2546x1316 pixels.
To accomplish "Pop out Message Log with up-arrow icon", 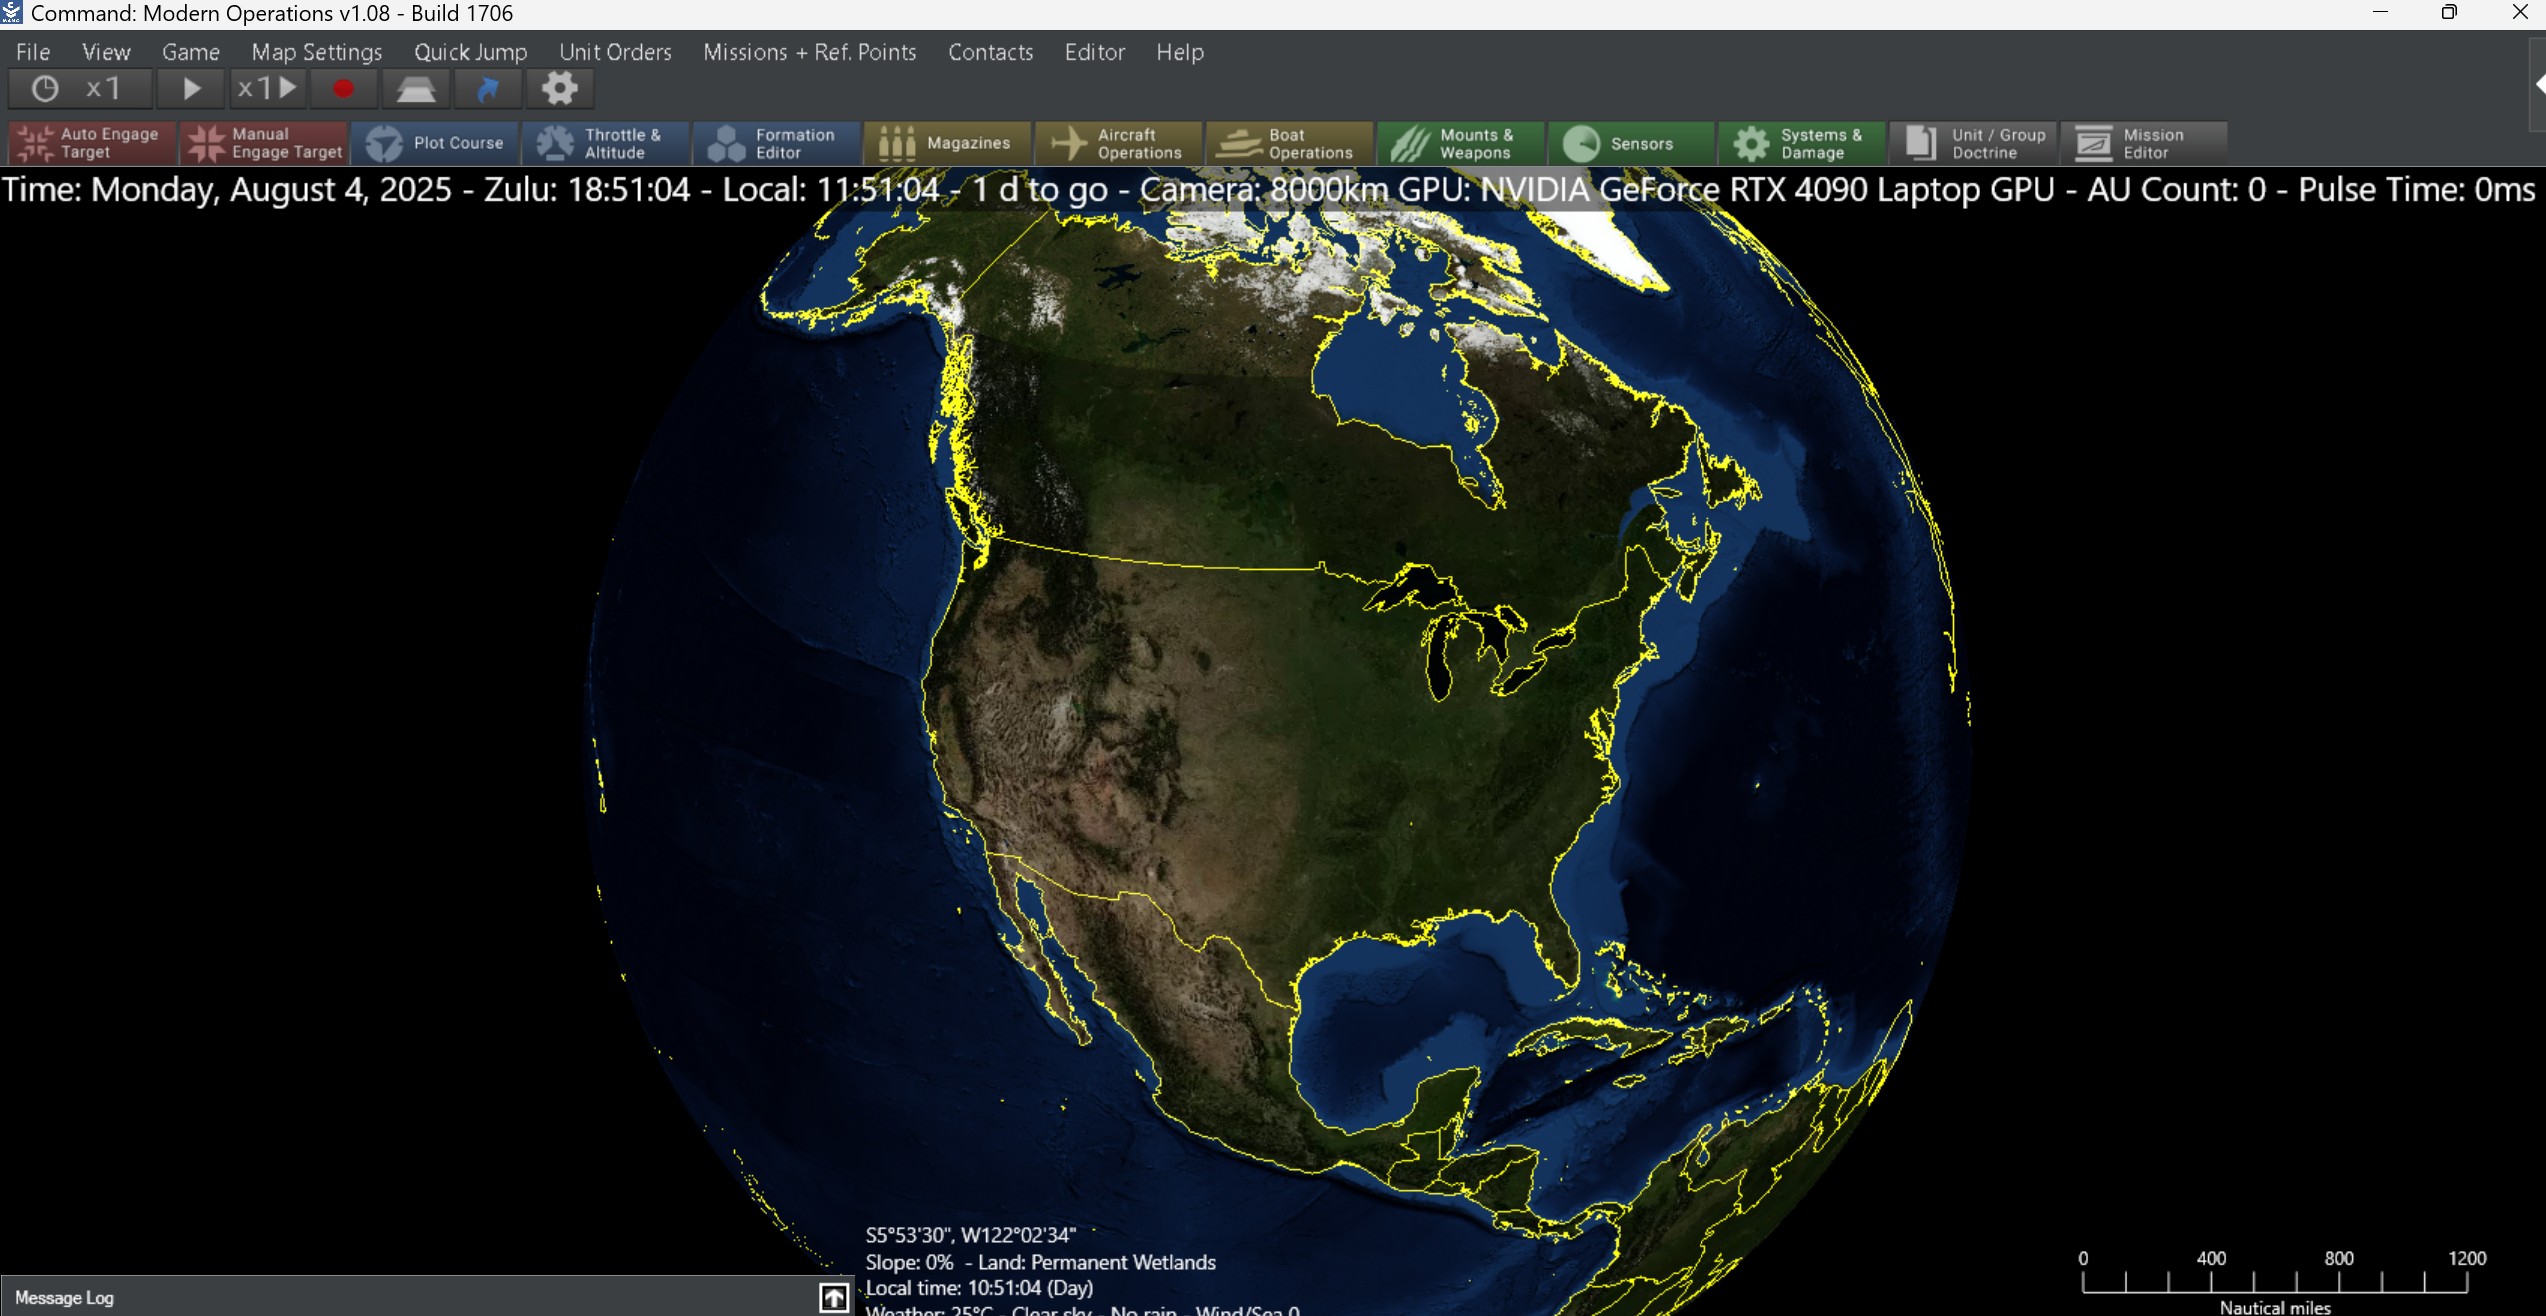I will 834,1297.
